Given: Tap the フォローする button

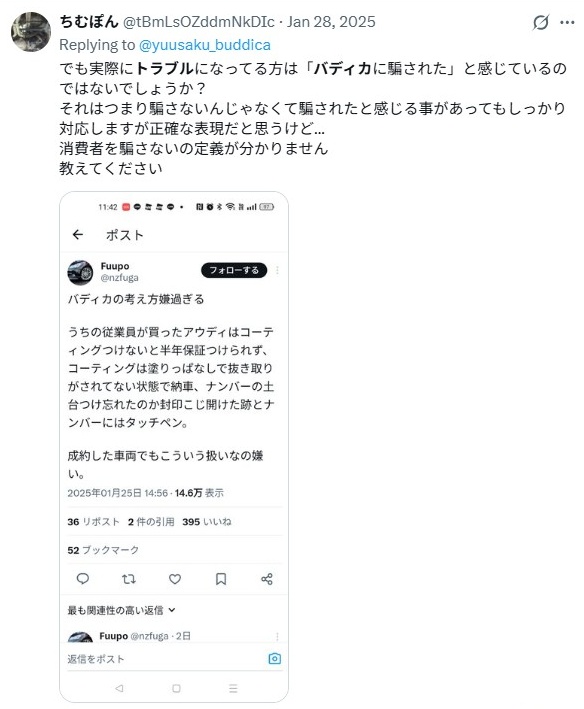Looking at the screenshot, I should tap(234, 270).
